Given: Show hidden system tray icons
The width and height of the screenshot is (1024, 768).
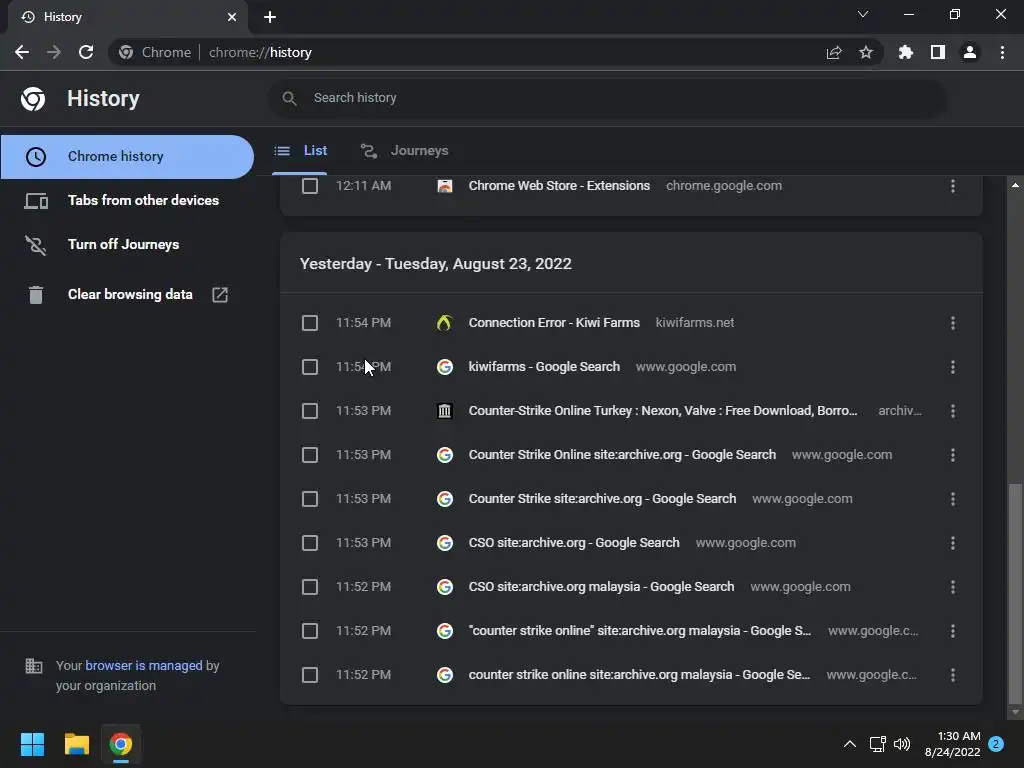Looking at the screenshot, I should tap(850, 744).
